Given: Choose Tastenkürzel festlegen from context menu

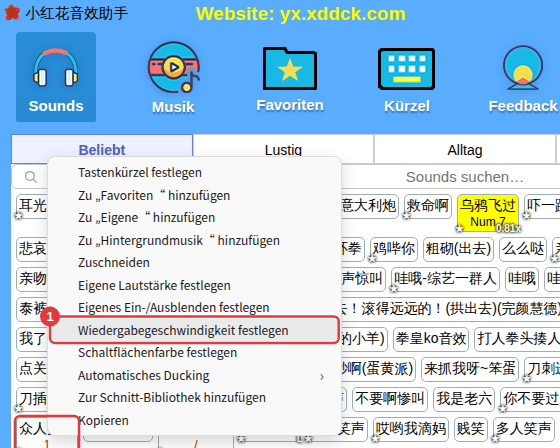Looking at the screenshot, I should [x=194, y=173].
